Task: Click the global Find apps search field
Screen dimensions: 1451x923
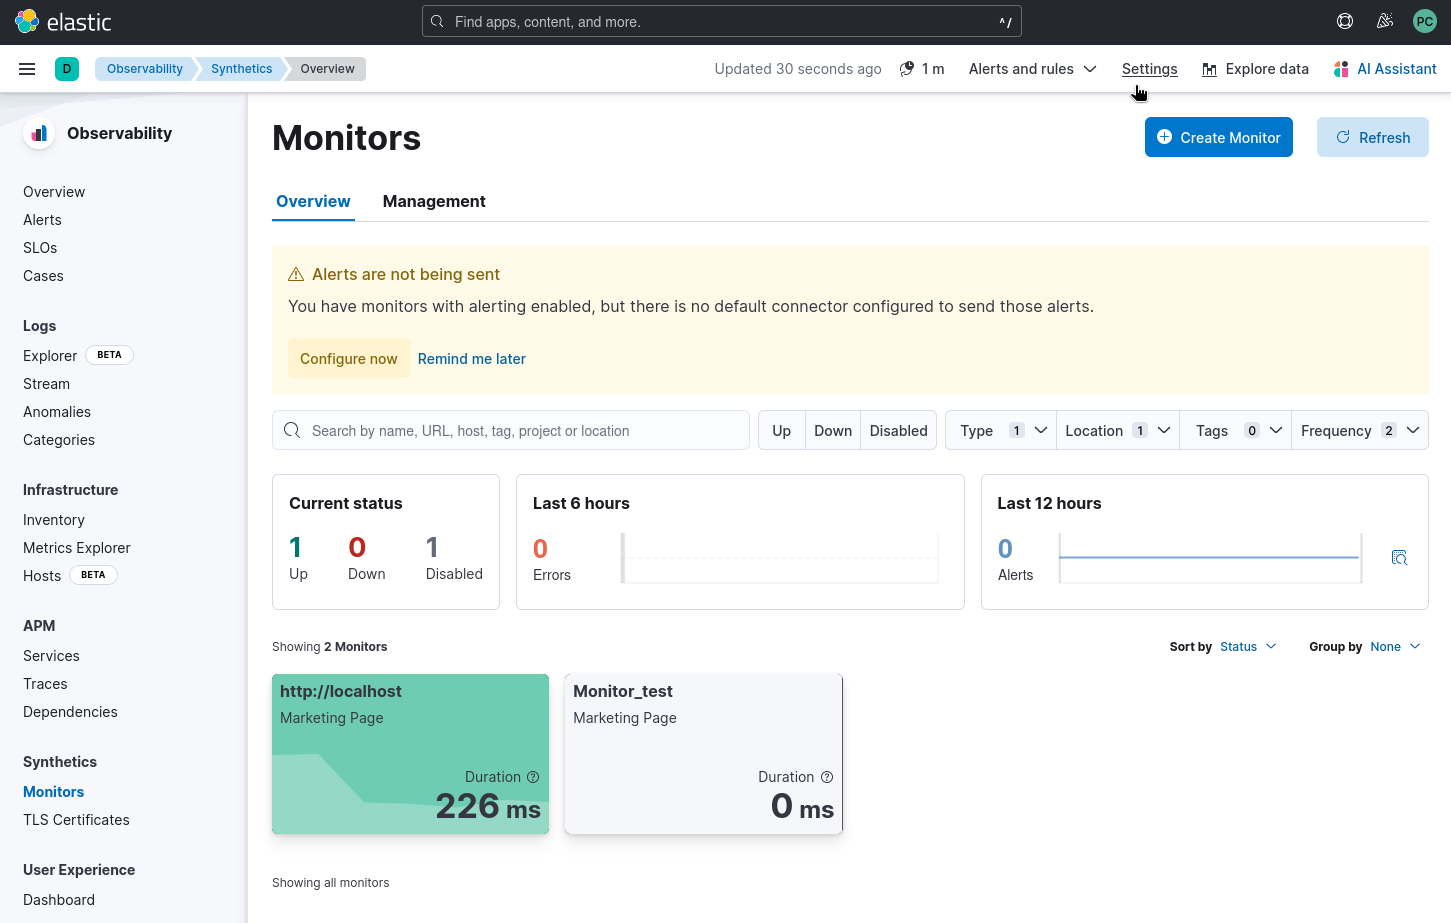Action: click(722, 21)
